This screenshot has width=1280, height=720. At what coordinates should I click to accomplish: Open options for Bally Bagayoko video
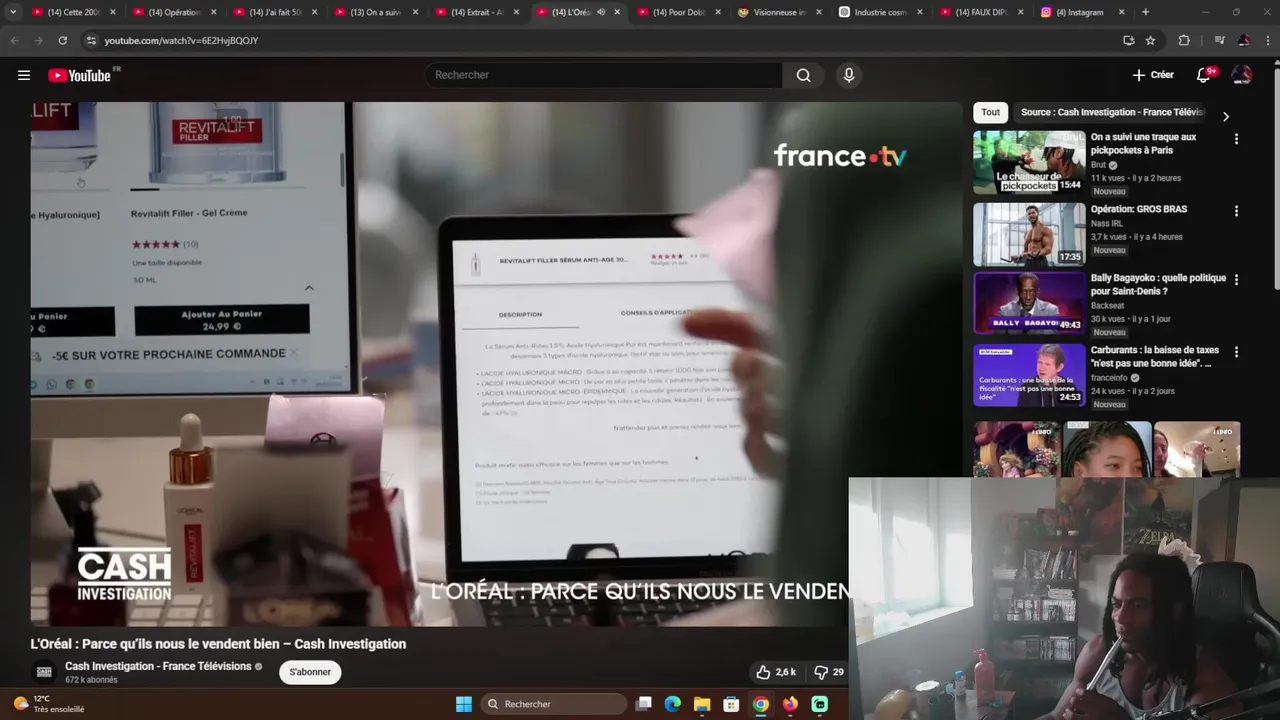point(1236,280)
